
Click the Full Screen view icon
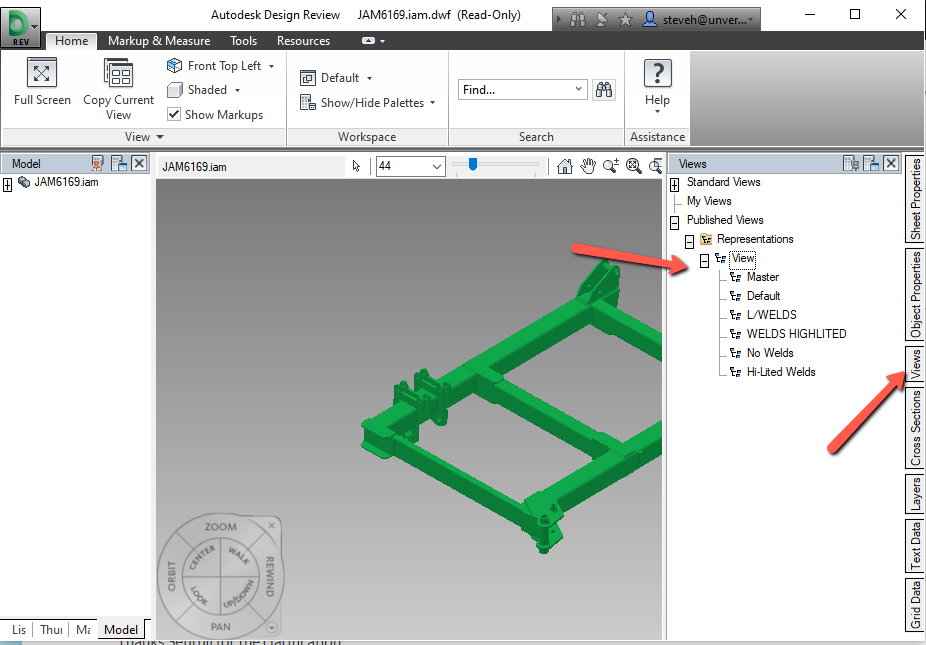42,73
